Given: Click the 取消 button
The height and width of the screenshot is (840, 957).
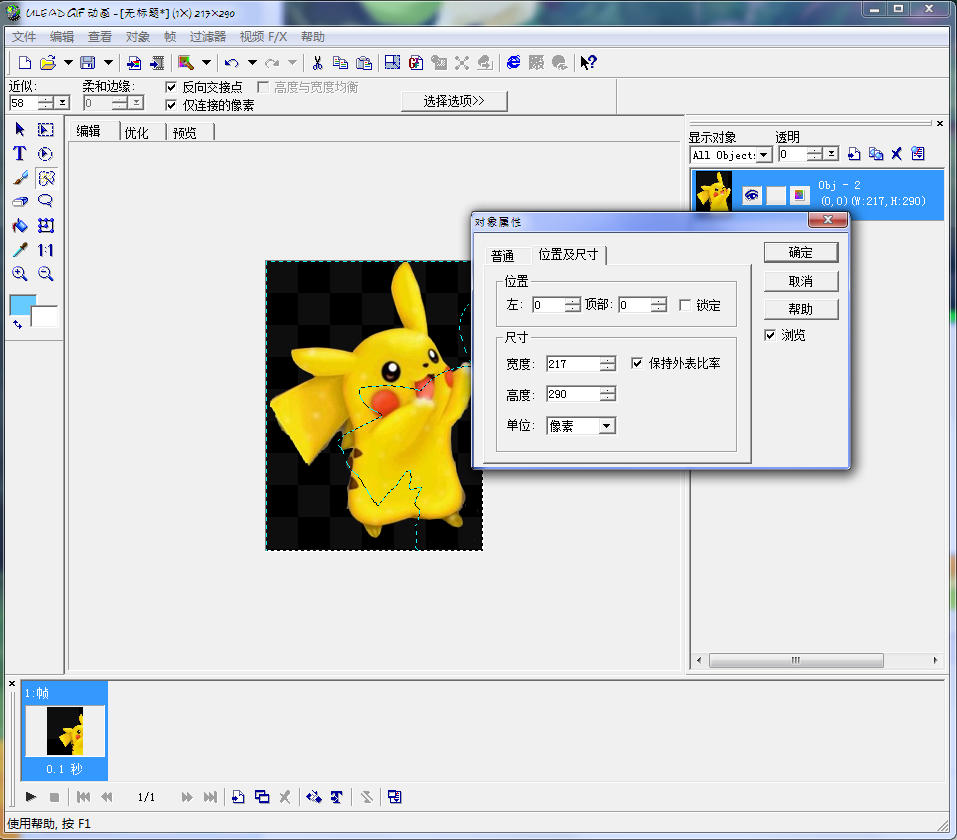Looking at the screenshot, I should pyautogui.click(x=801, y=281).
